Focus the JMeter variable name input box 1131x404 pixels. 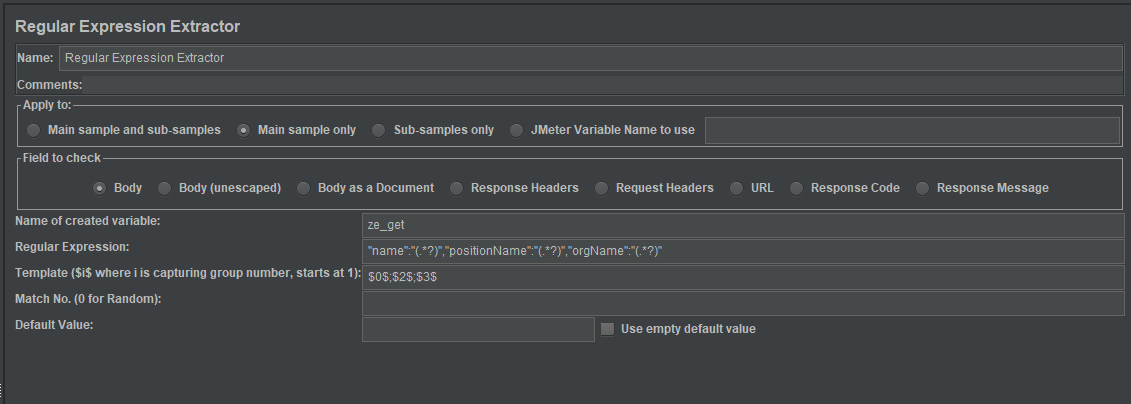pyautogui.click(x=912, y=130)
